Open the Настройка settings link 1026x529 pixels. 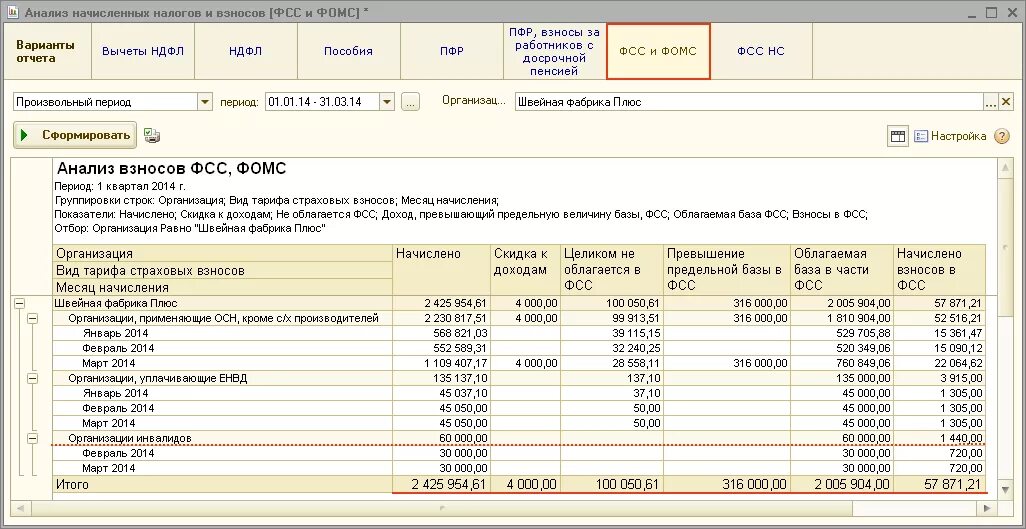(x=950, y=136)
